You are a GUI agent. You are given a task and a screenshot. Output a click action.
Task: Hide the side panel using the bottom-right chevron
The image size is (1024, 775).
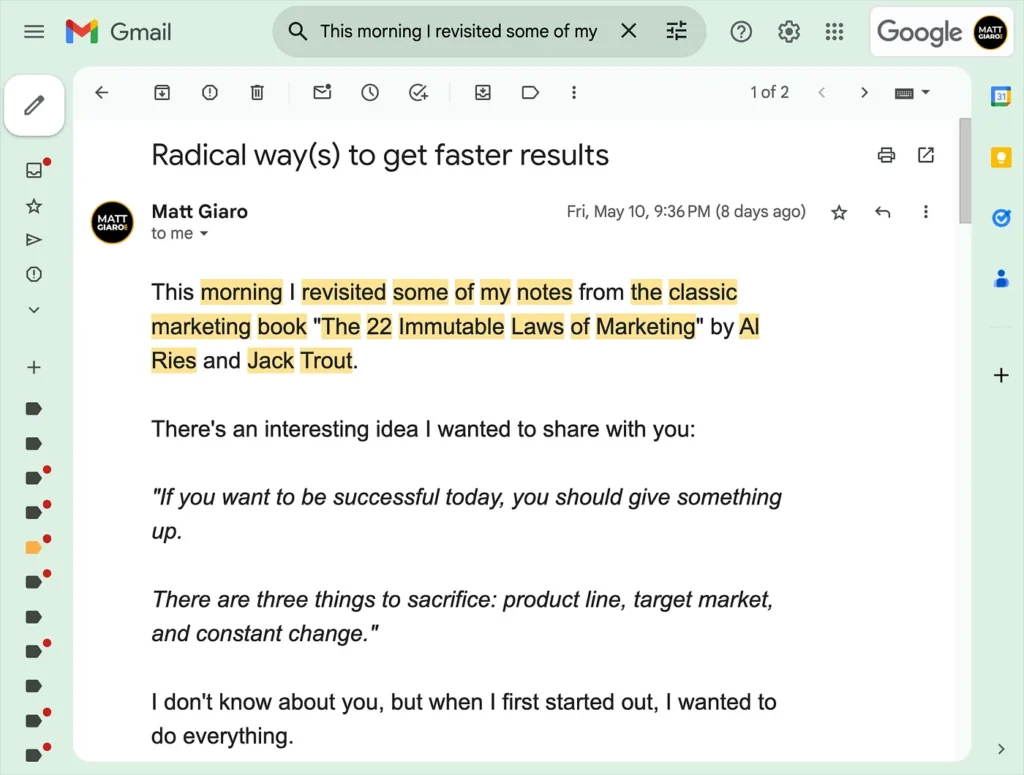click(1001, 748)
